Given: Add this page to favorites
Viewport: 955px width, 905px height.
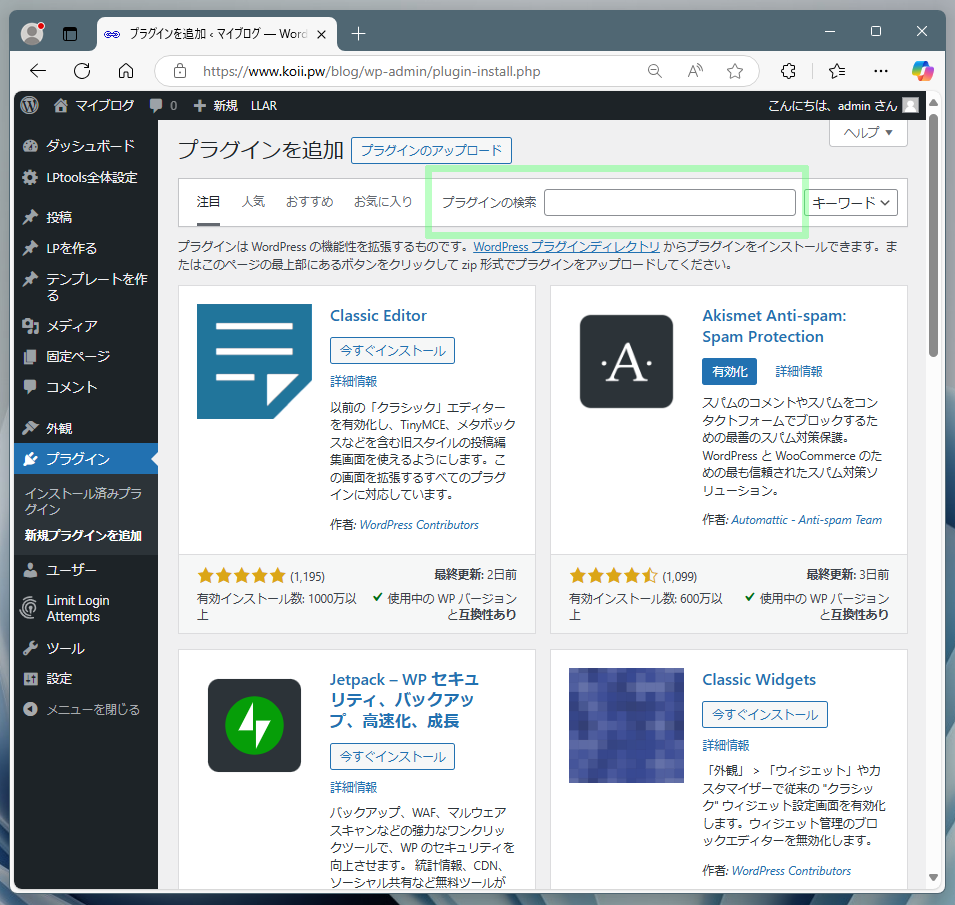Looking at the screenshot, I should coord(735,71).
